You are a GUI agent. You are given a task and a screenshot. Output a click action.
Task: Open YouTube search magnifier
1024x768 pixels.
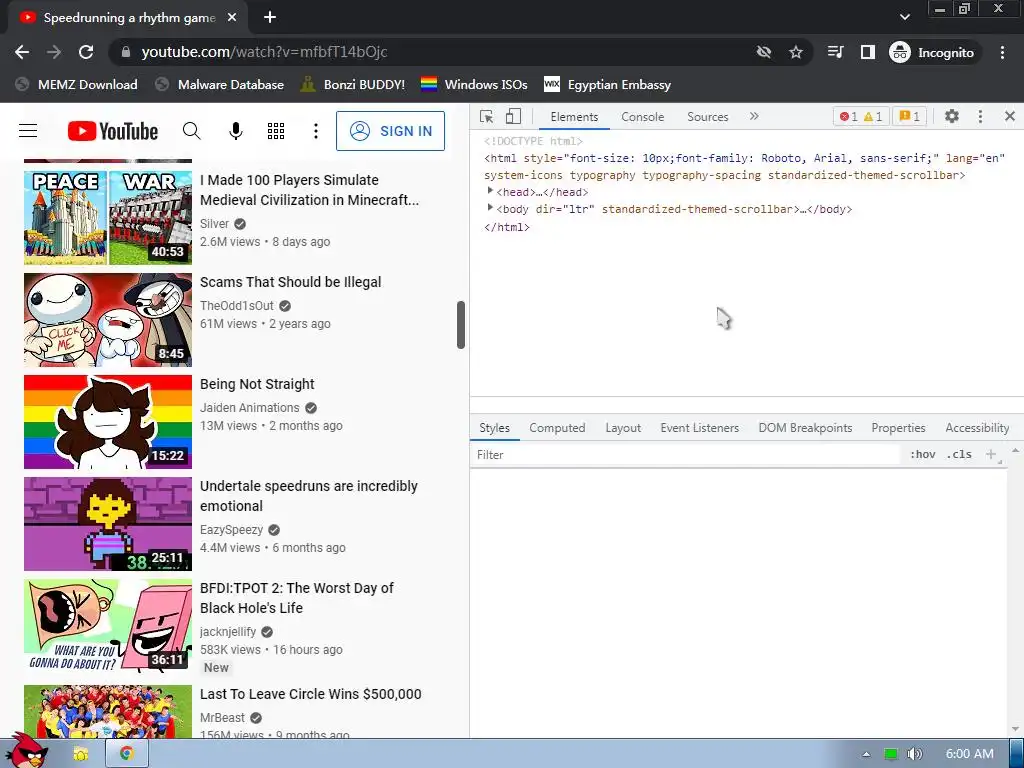pyautogui.click(x=191, y=131)
